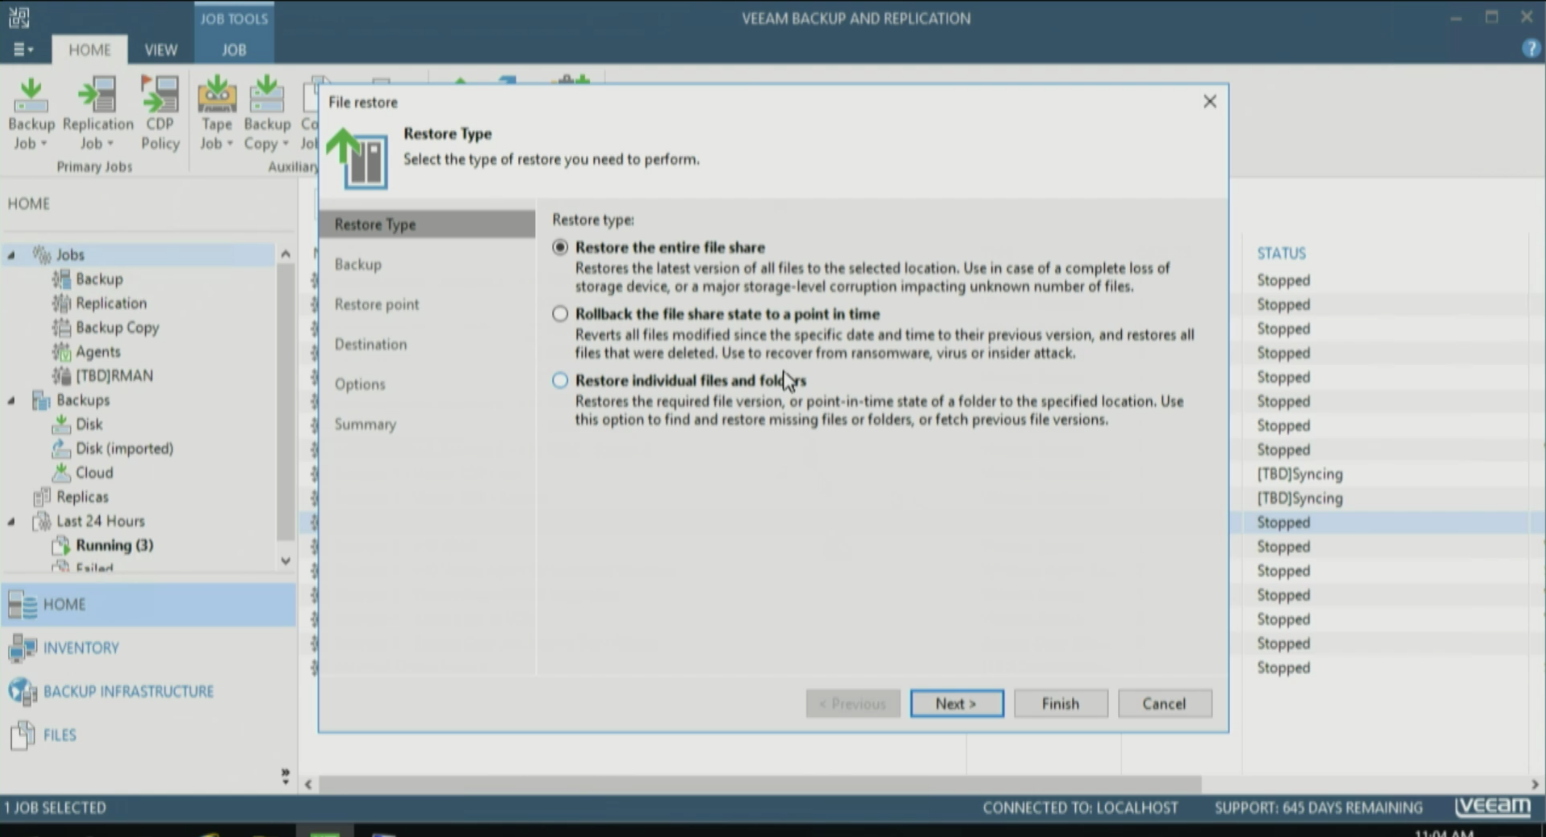The height and width of the screenshot is (837, 1546).
Task: Click the Backups node icon in tree
Action: 42,400
